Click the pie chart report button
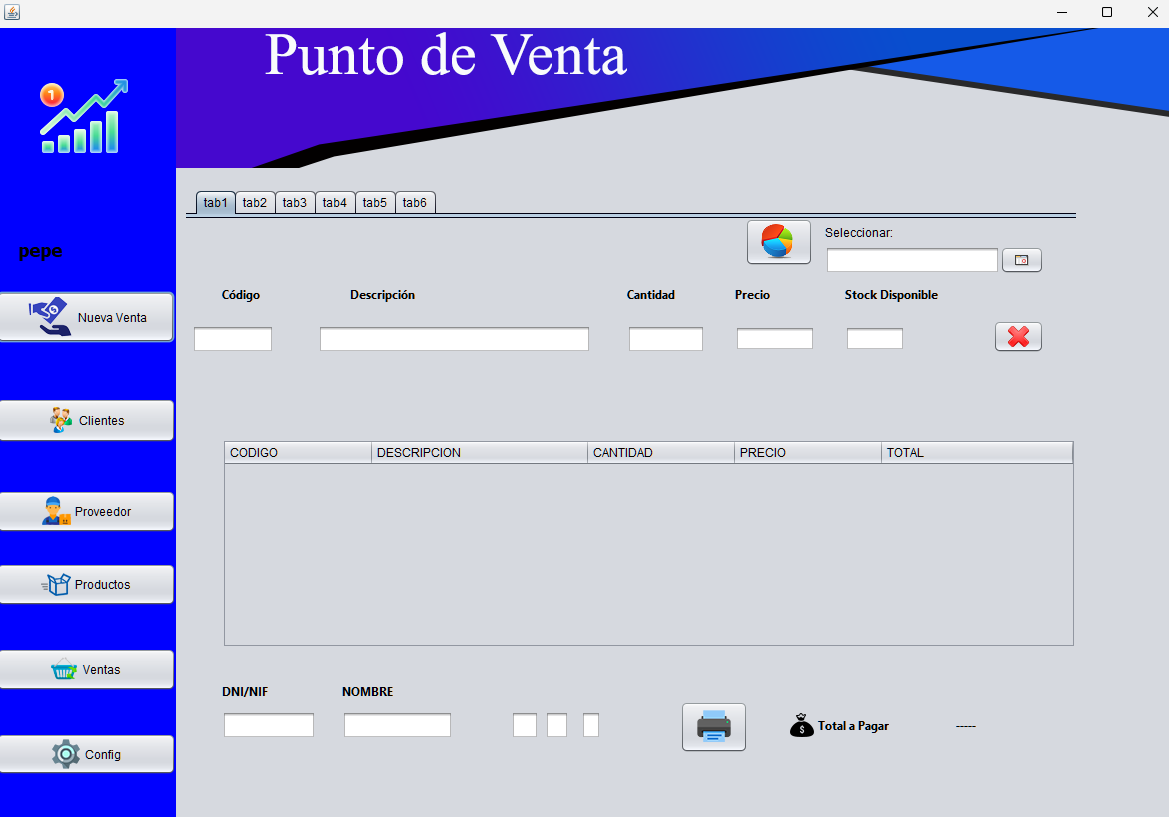The image size is (1169, 817). pos(778,242)
